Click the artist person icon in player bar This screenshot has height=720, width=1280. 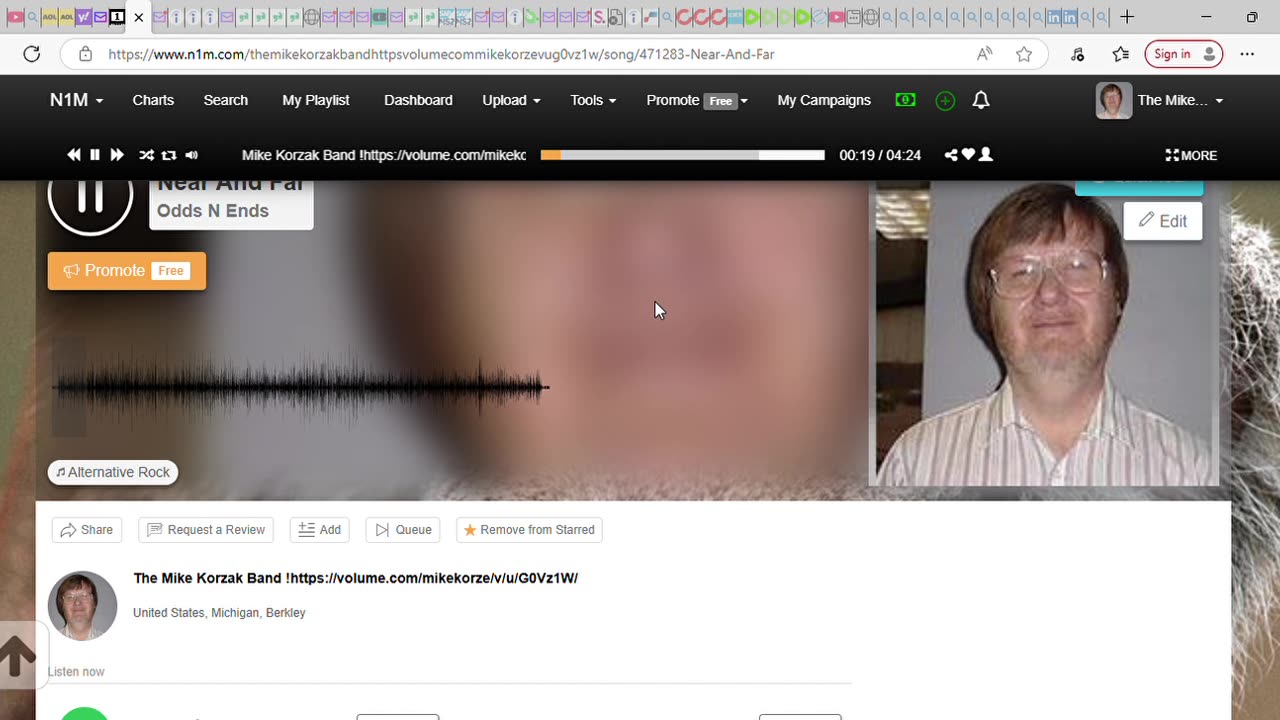pyautogui.click(x=986, y=155)
